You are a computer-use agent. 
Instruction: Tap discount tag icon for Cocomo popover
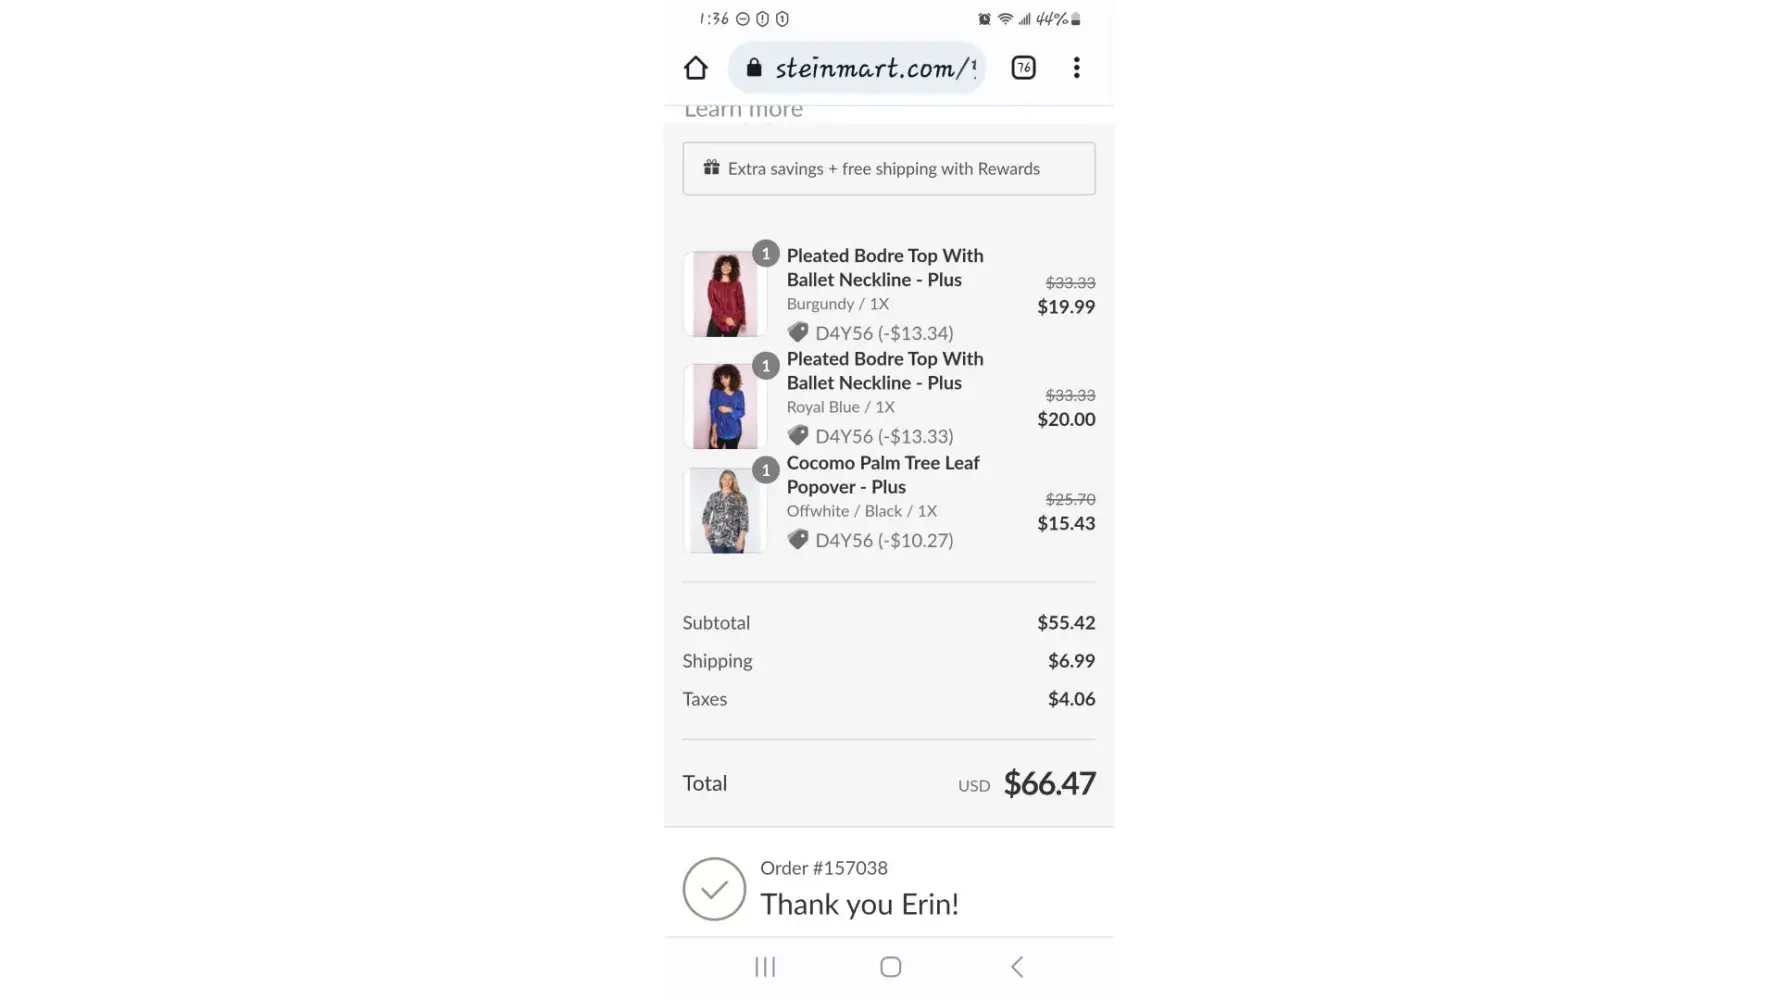pyautogui.click(x=798, y=540)
